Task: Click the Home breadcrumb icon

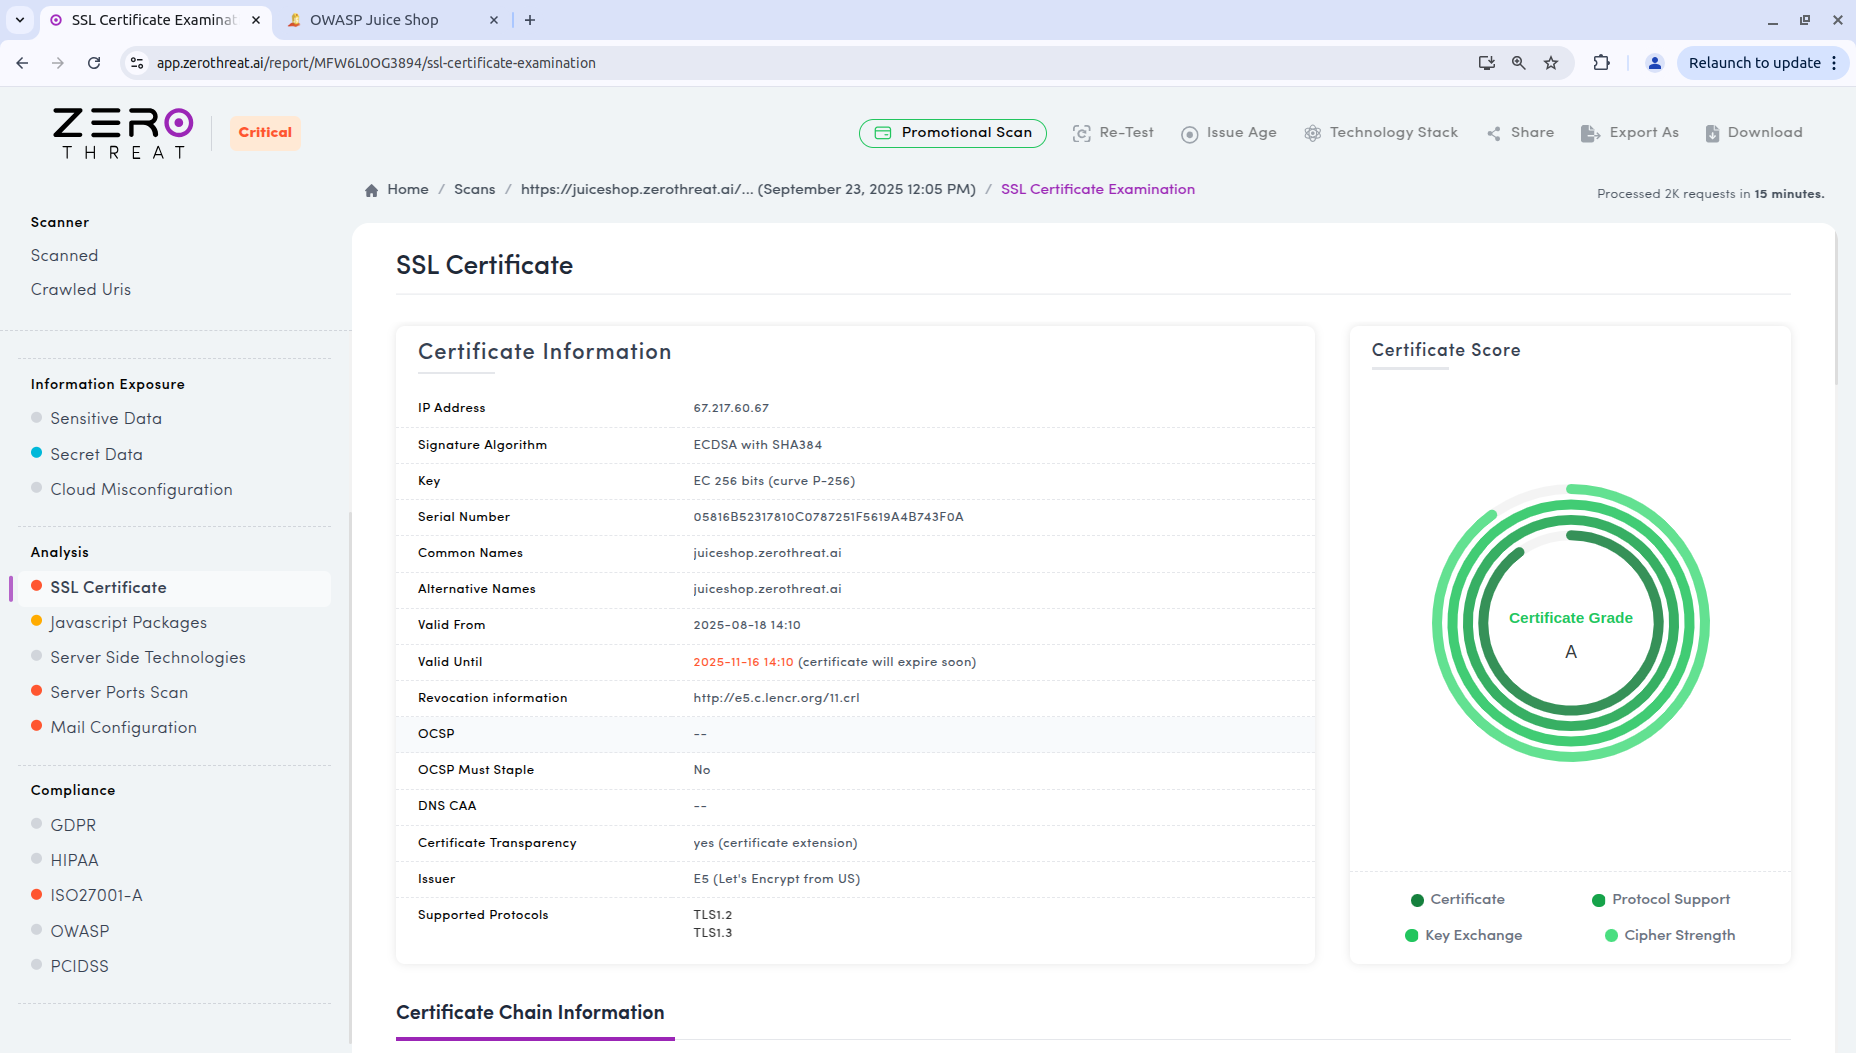Action: [x=372, y=190]
